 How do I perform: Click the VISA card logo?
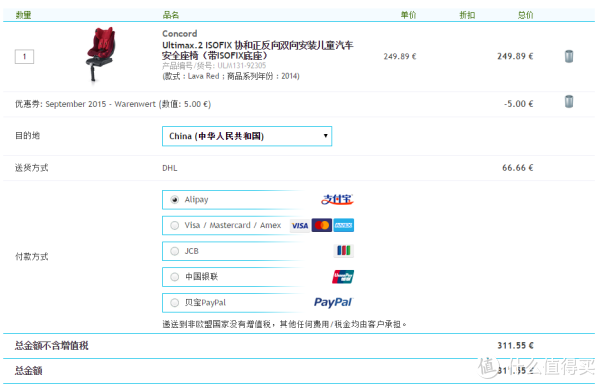300,225
